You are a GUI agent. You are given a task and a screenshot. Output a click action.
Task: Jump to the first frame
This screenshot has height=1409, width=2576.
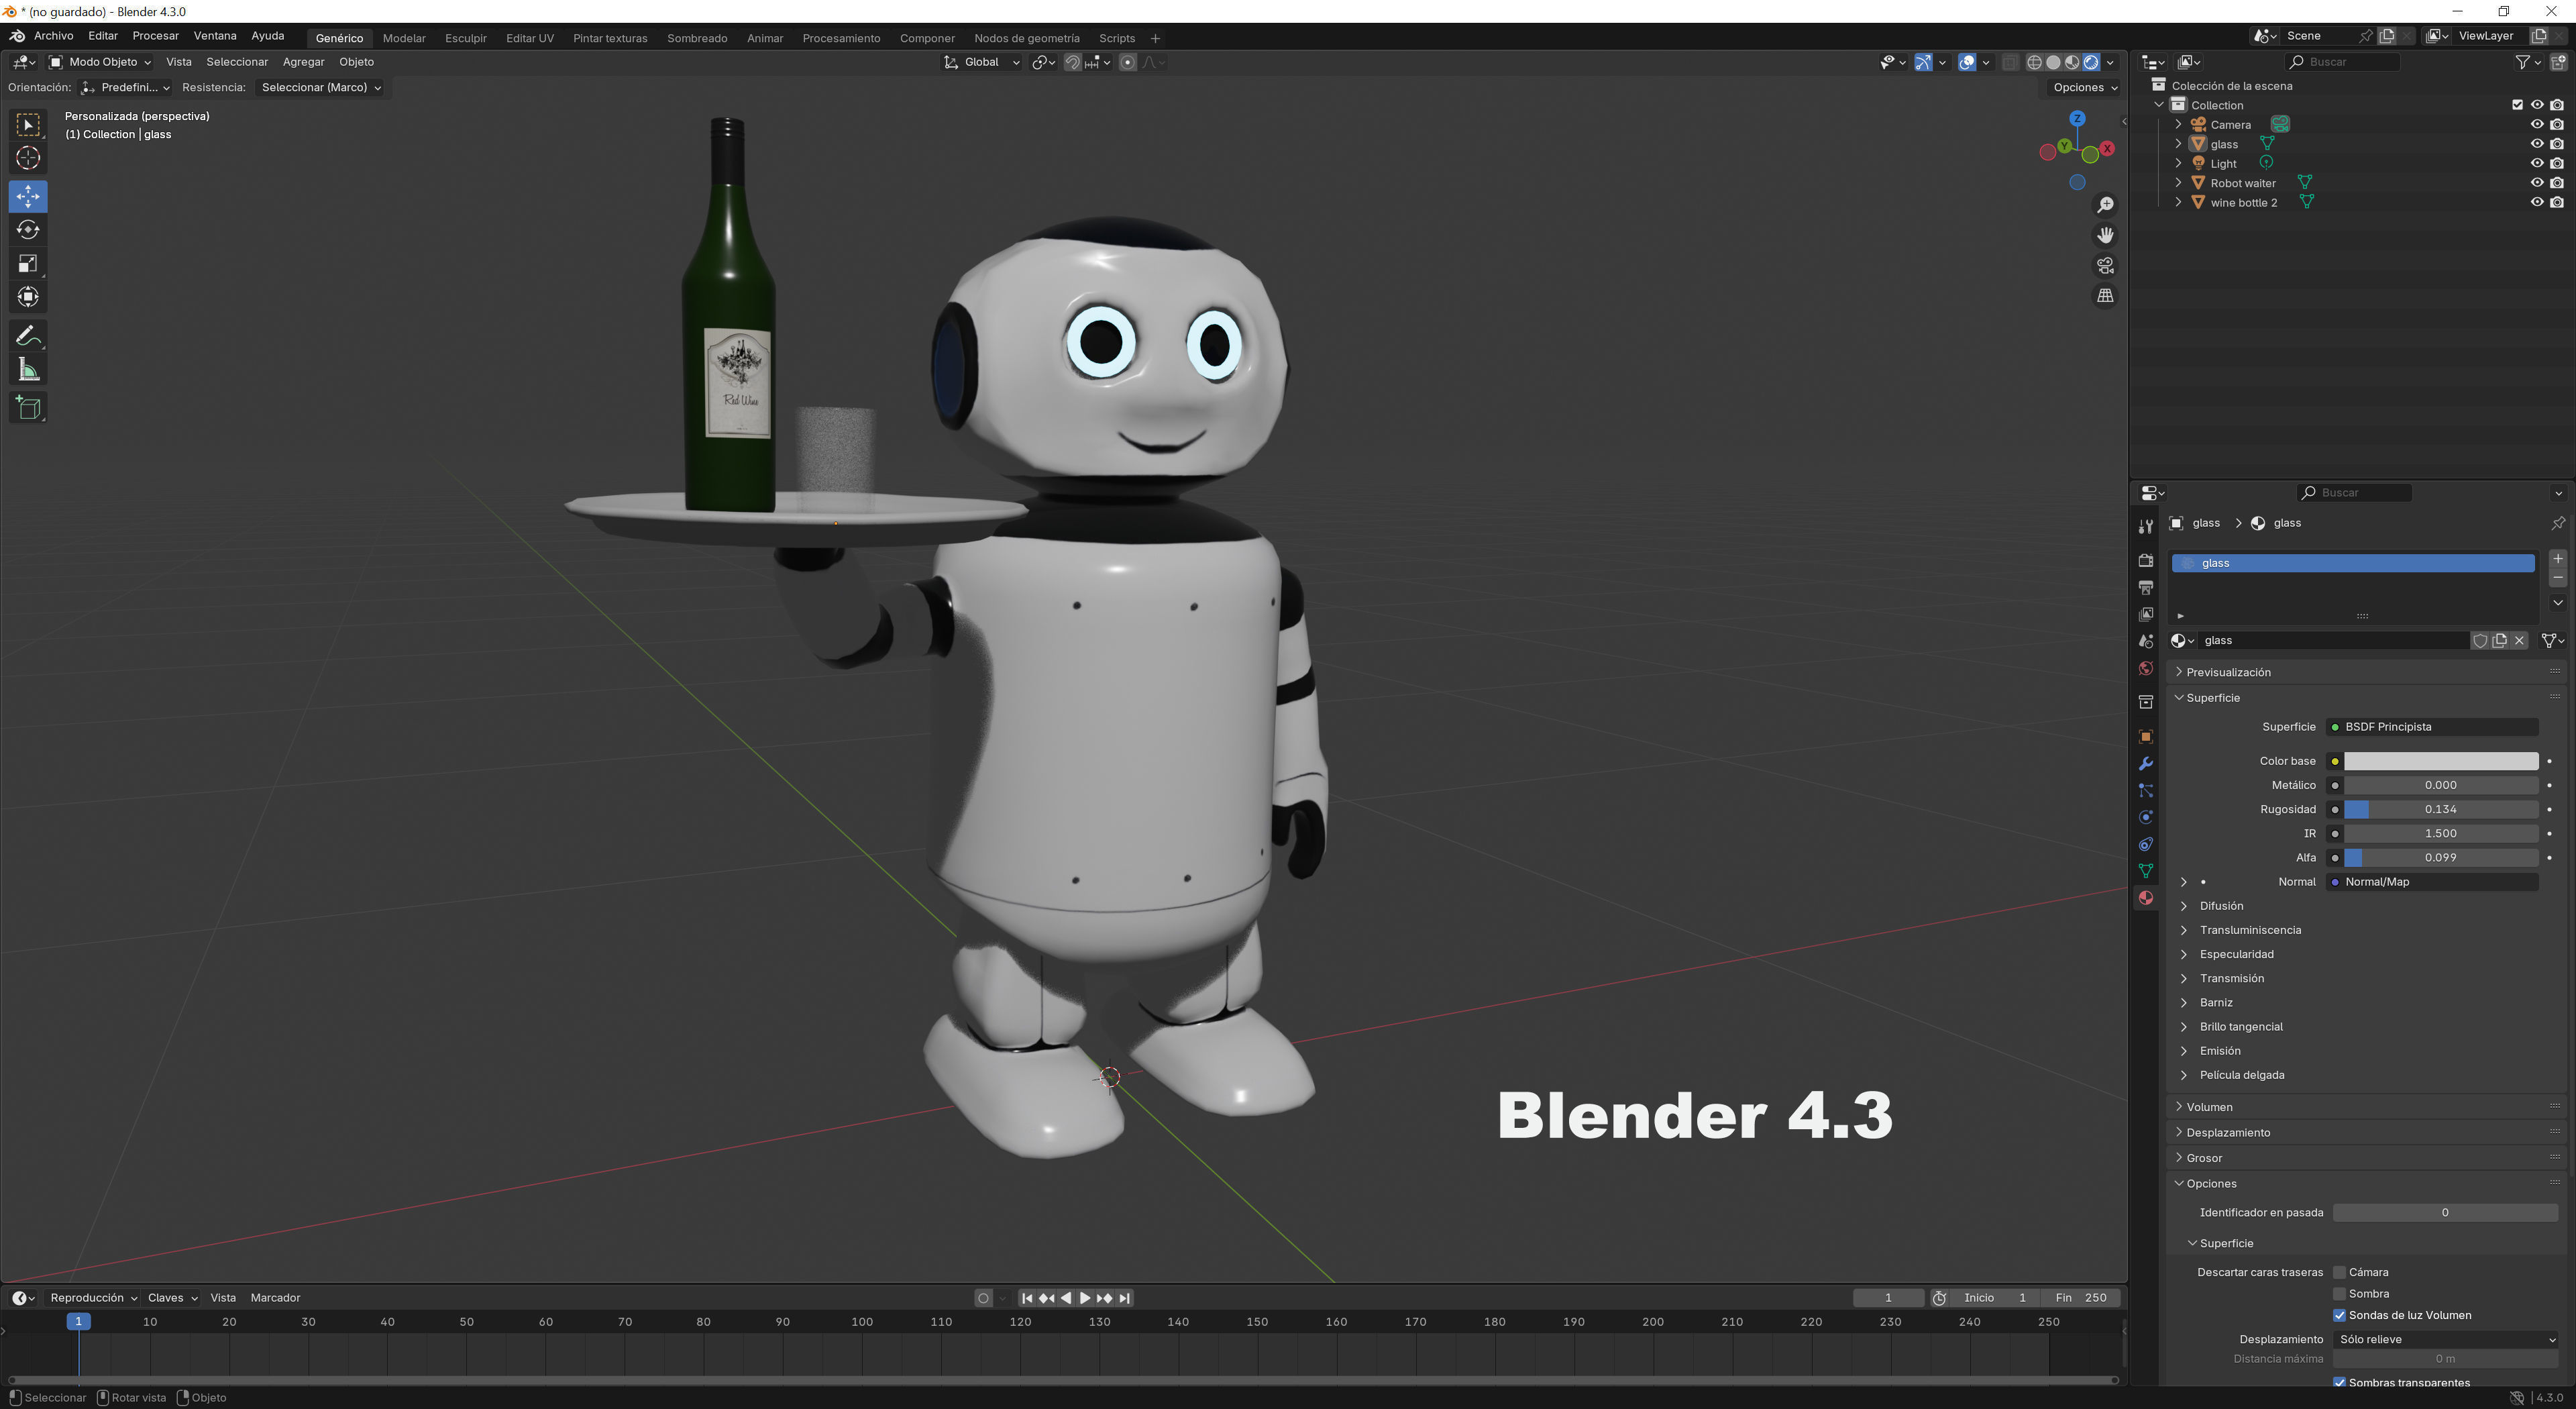coord(1027,1298)
